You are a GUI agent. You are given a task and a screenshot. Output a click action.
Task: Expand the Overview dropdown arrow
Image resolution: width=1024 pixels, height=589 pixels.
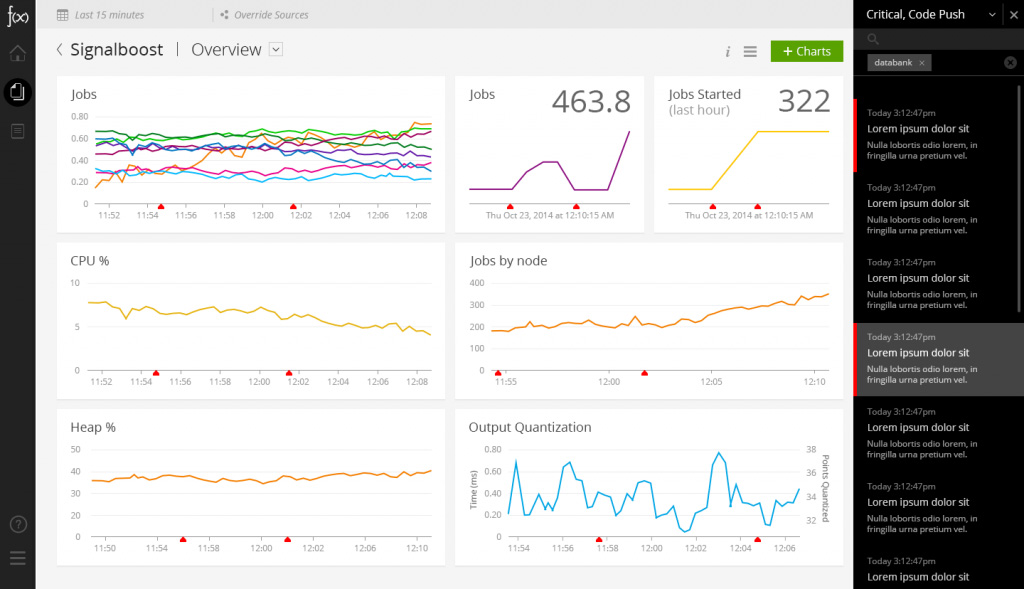pyautogui.click(x=276, y=50)
